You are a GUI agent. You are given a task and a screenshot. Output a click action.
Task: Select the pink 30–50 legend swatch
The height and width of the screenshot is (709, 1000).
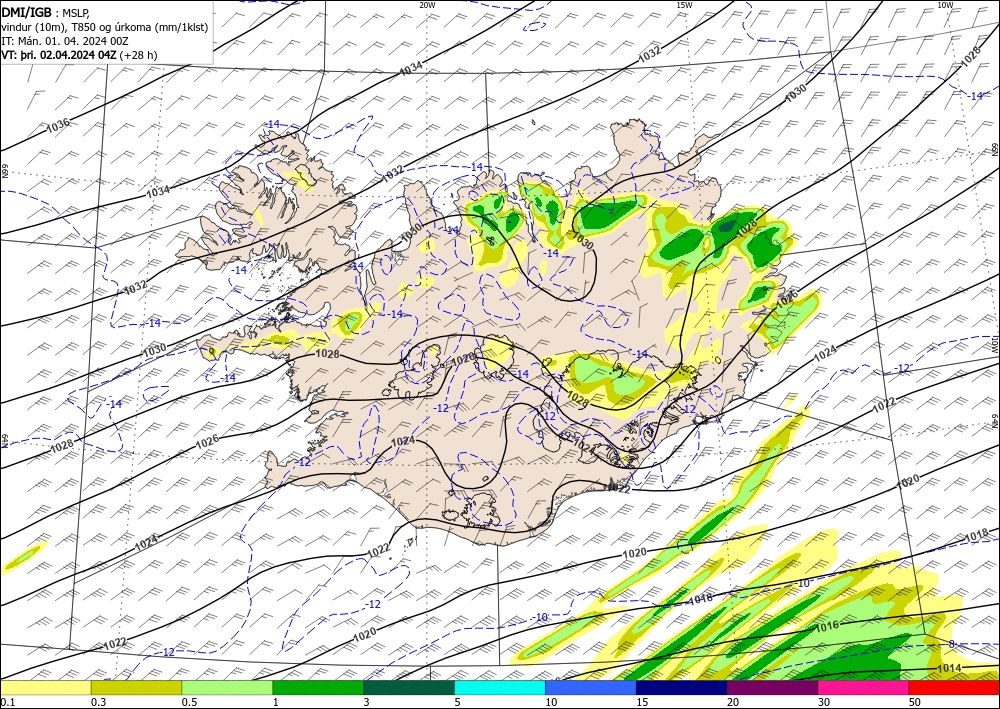click(x=864, y=688)
